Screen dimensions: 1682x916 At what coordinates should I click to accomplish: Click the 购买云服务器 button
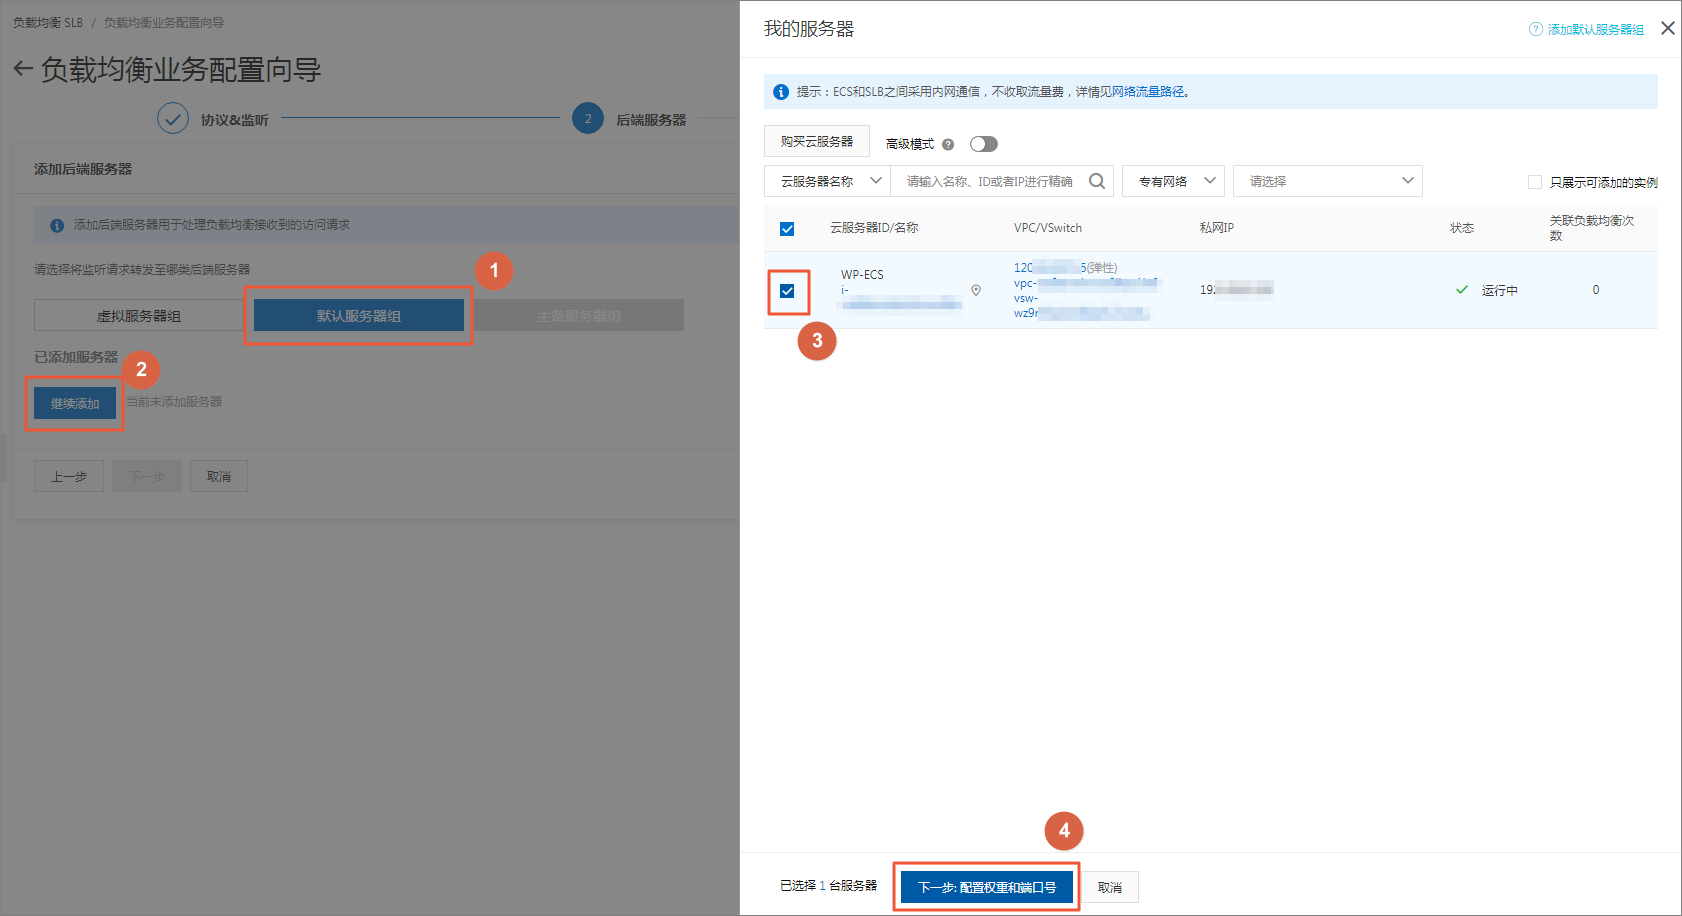[x=817, y=141]
